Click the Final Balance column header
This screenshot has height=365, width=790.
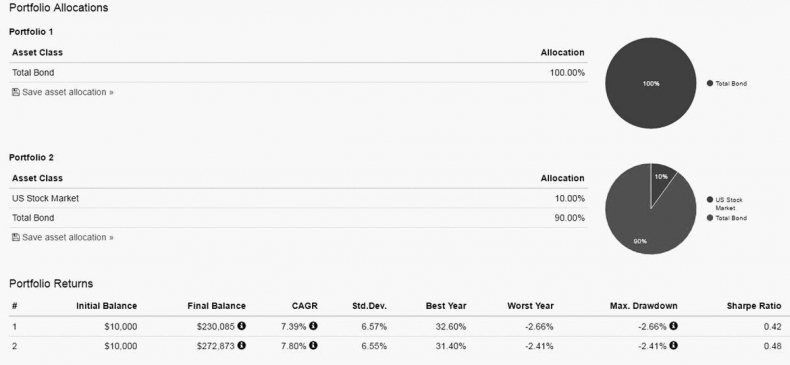[217, 306]
